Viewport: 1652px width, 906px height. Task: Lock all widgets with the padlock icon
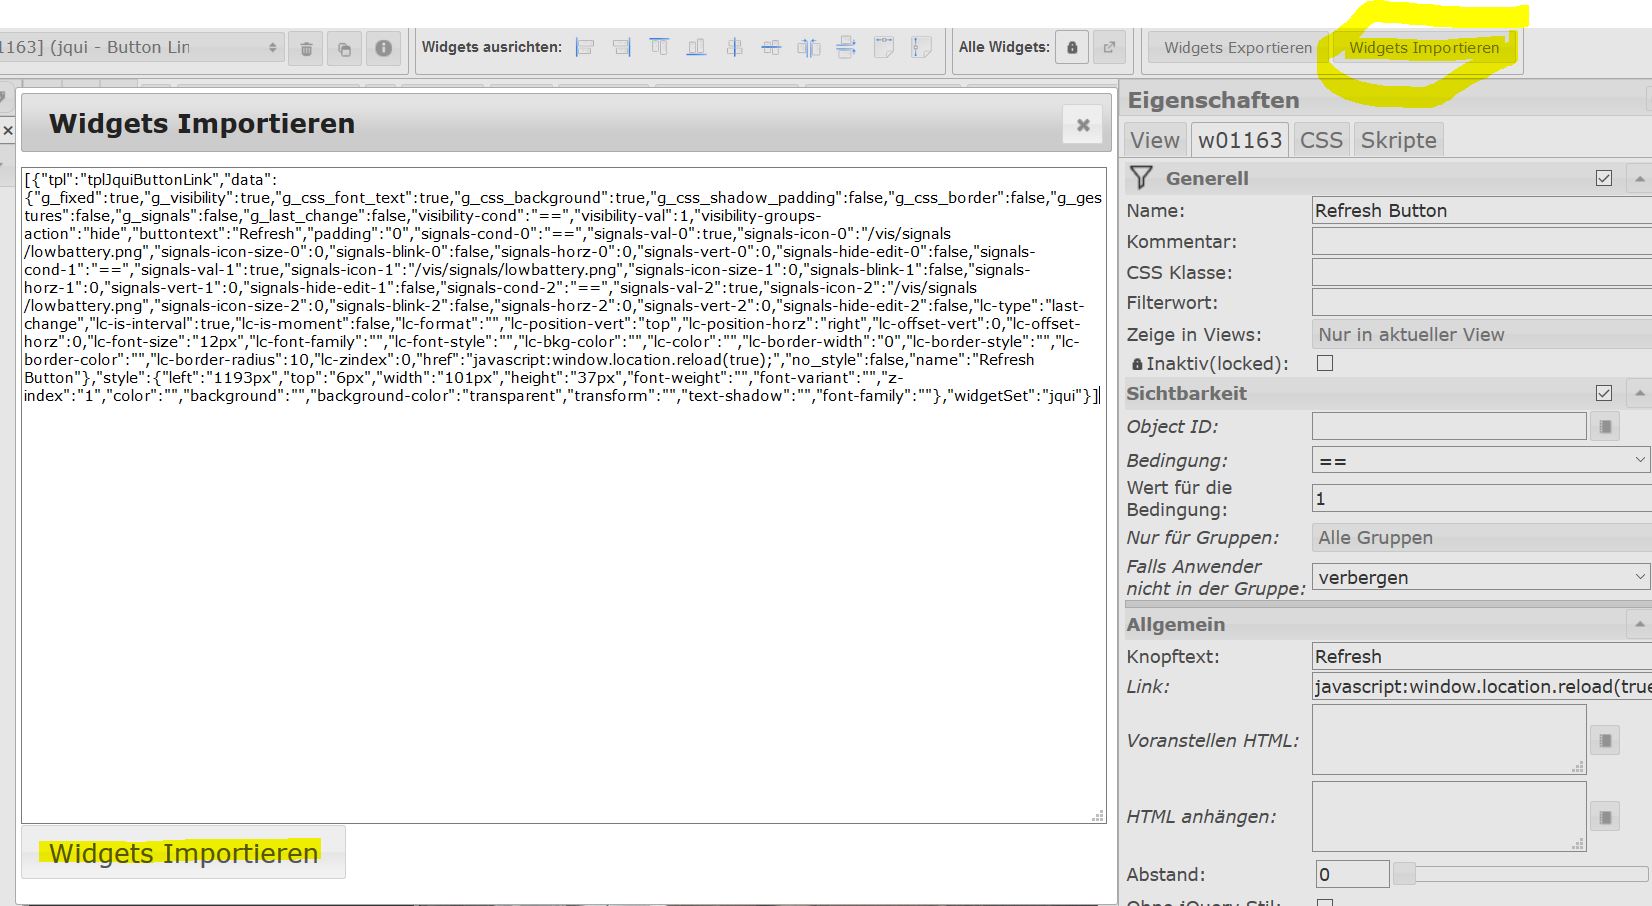1072,47
